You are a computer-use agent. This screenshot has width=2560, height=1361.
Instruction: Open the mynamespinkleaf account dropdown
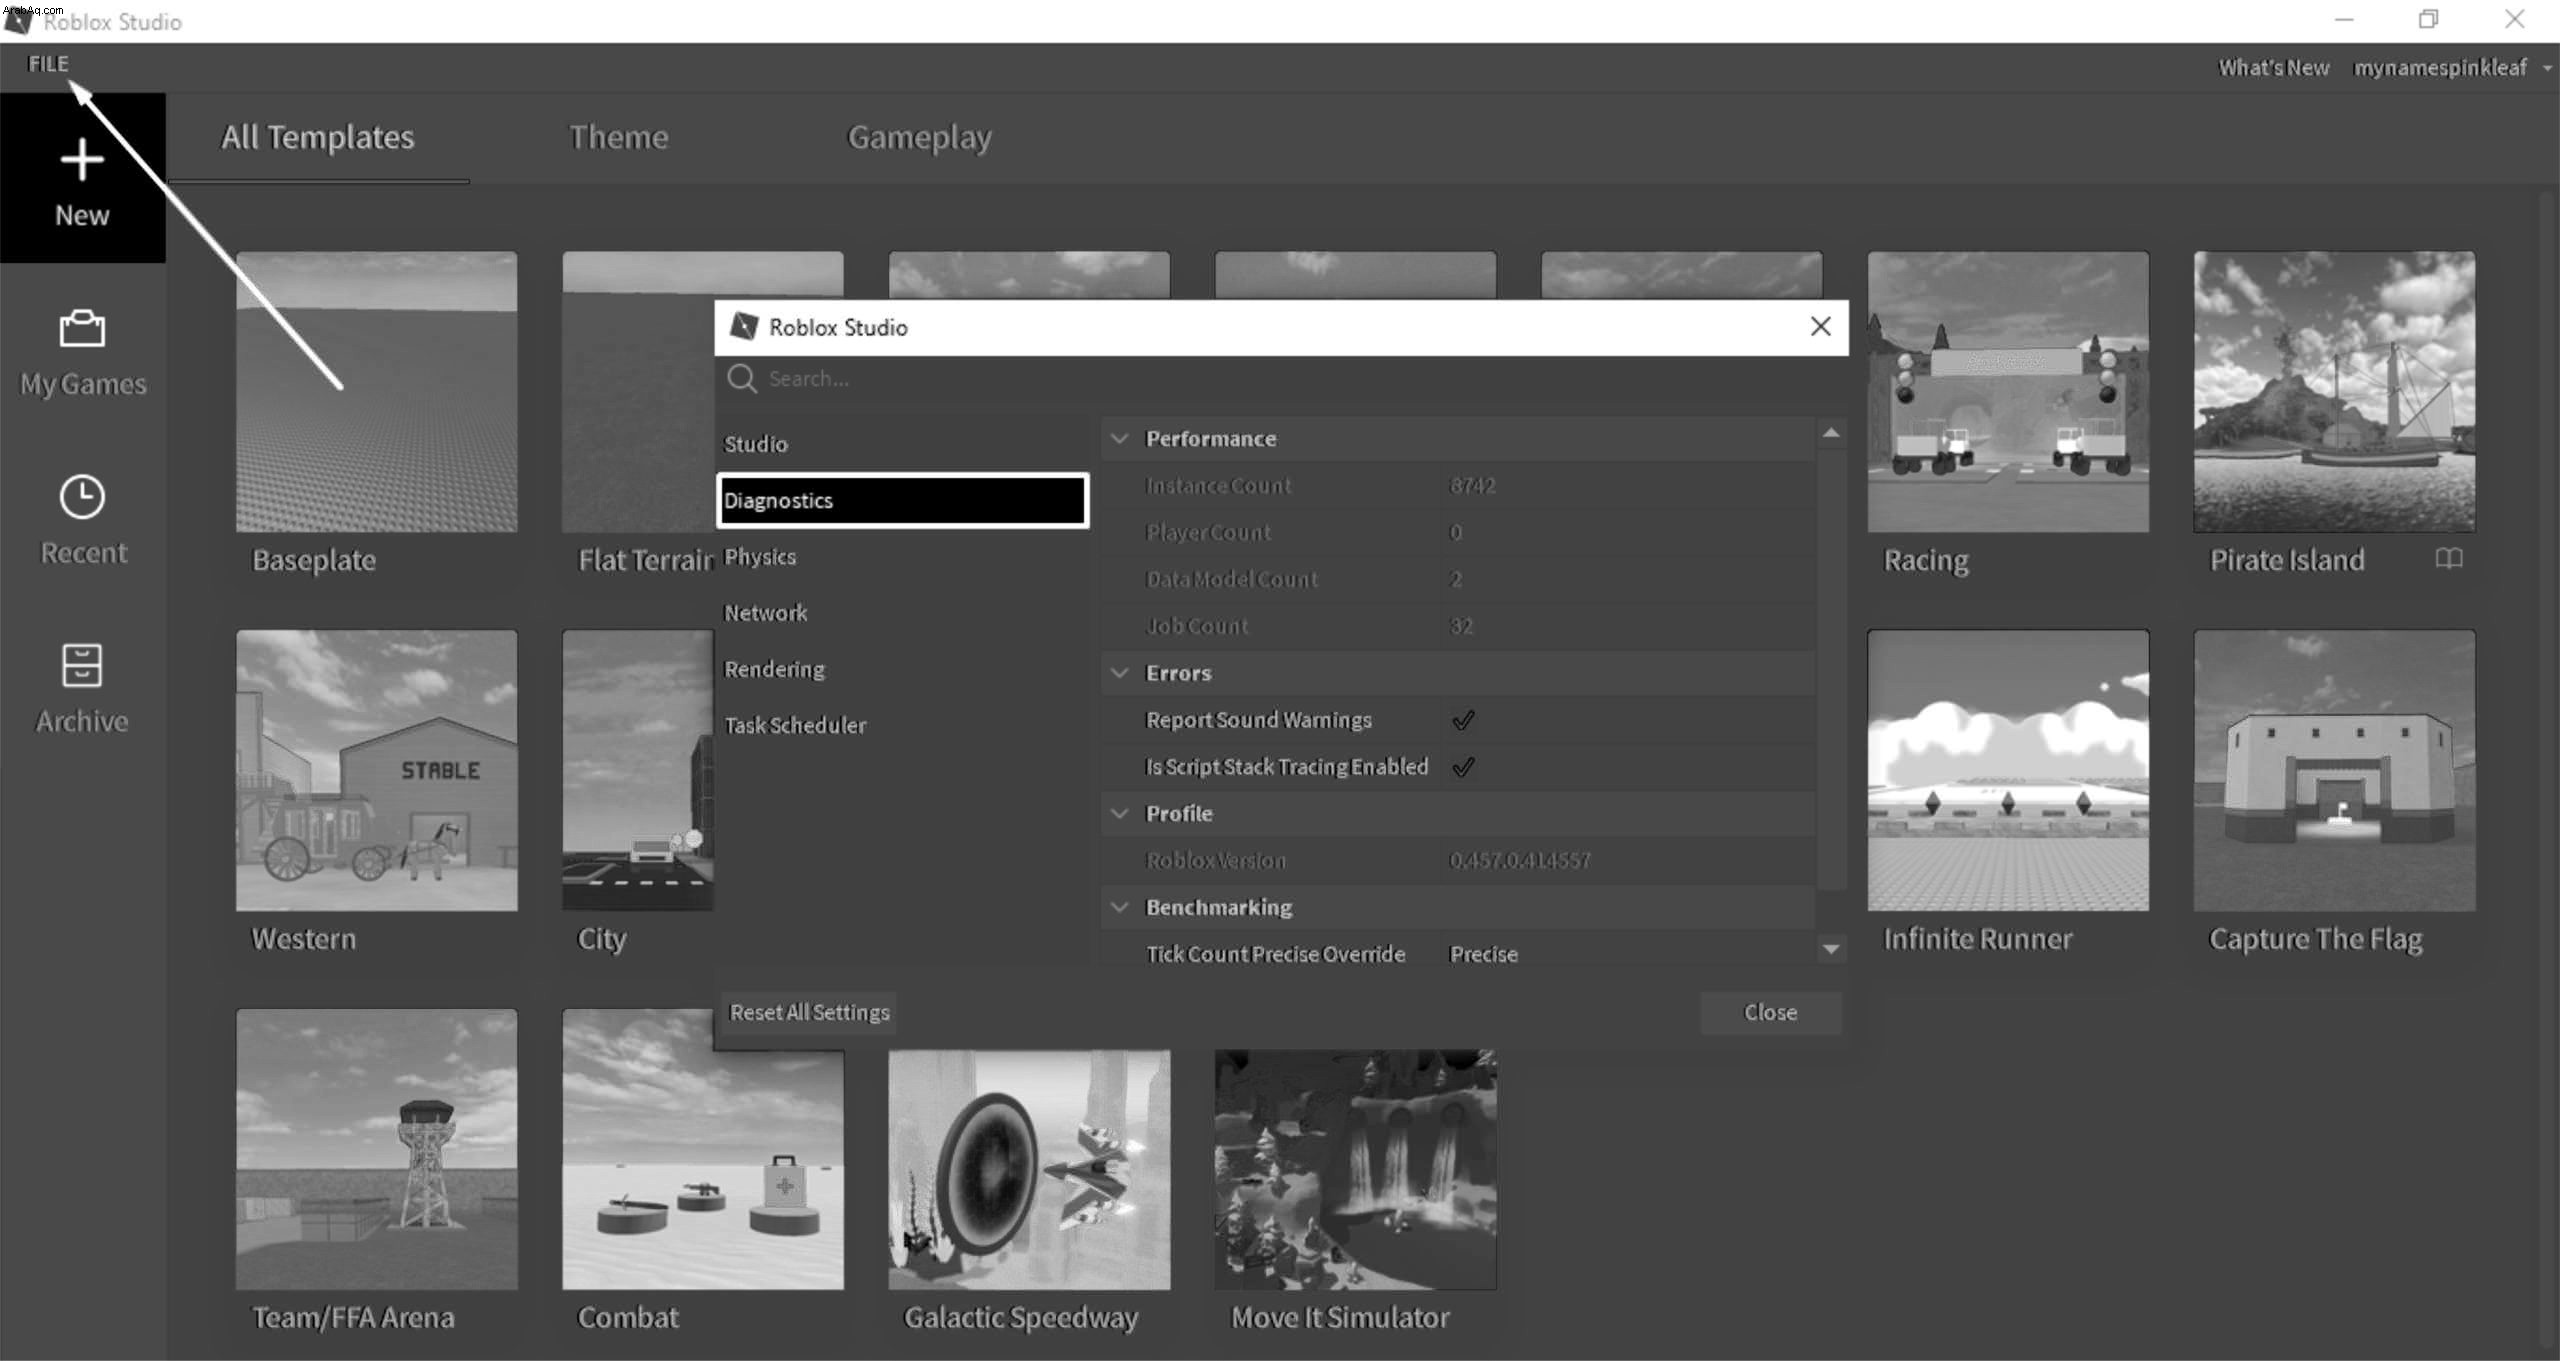[x=2452, y=68]
